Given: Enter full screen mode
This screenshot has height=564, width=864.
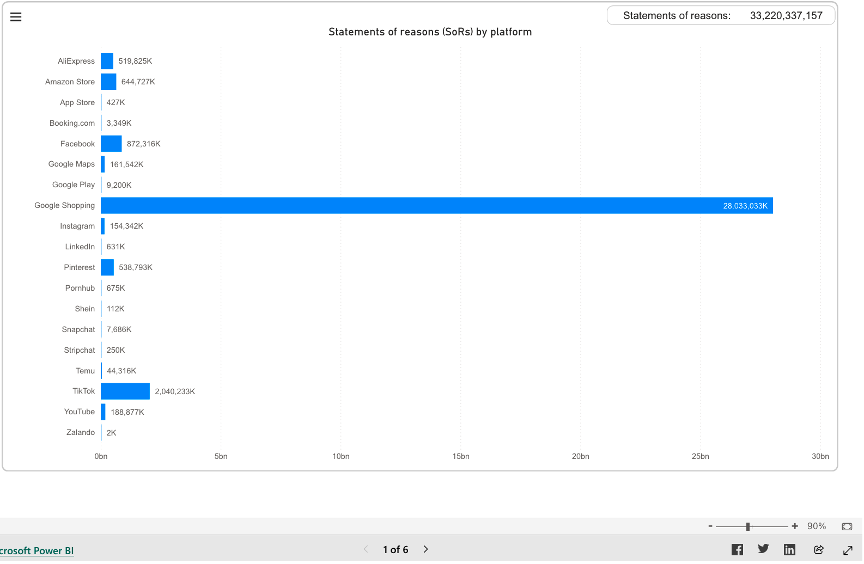Looking at the screenshot, I should 846,549.
